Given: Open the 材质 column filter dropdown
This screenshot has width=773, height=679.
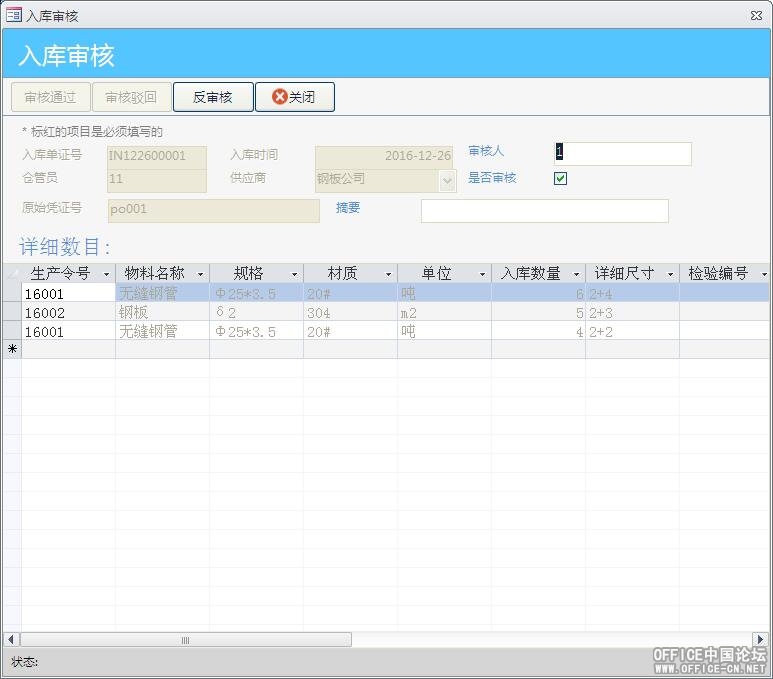Looking at the screenshot, I should [388, 274].
